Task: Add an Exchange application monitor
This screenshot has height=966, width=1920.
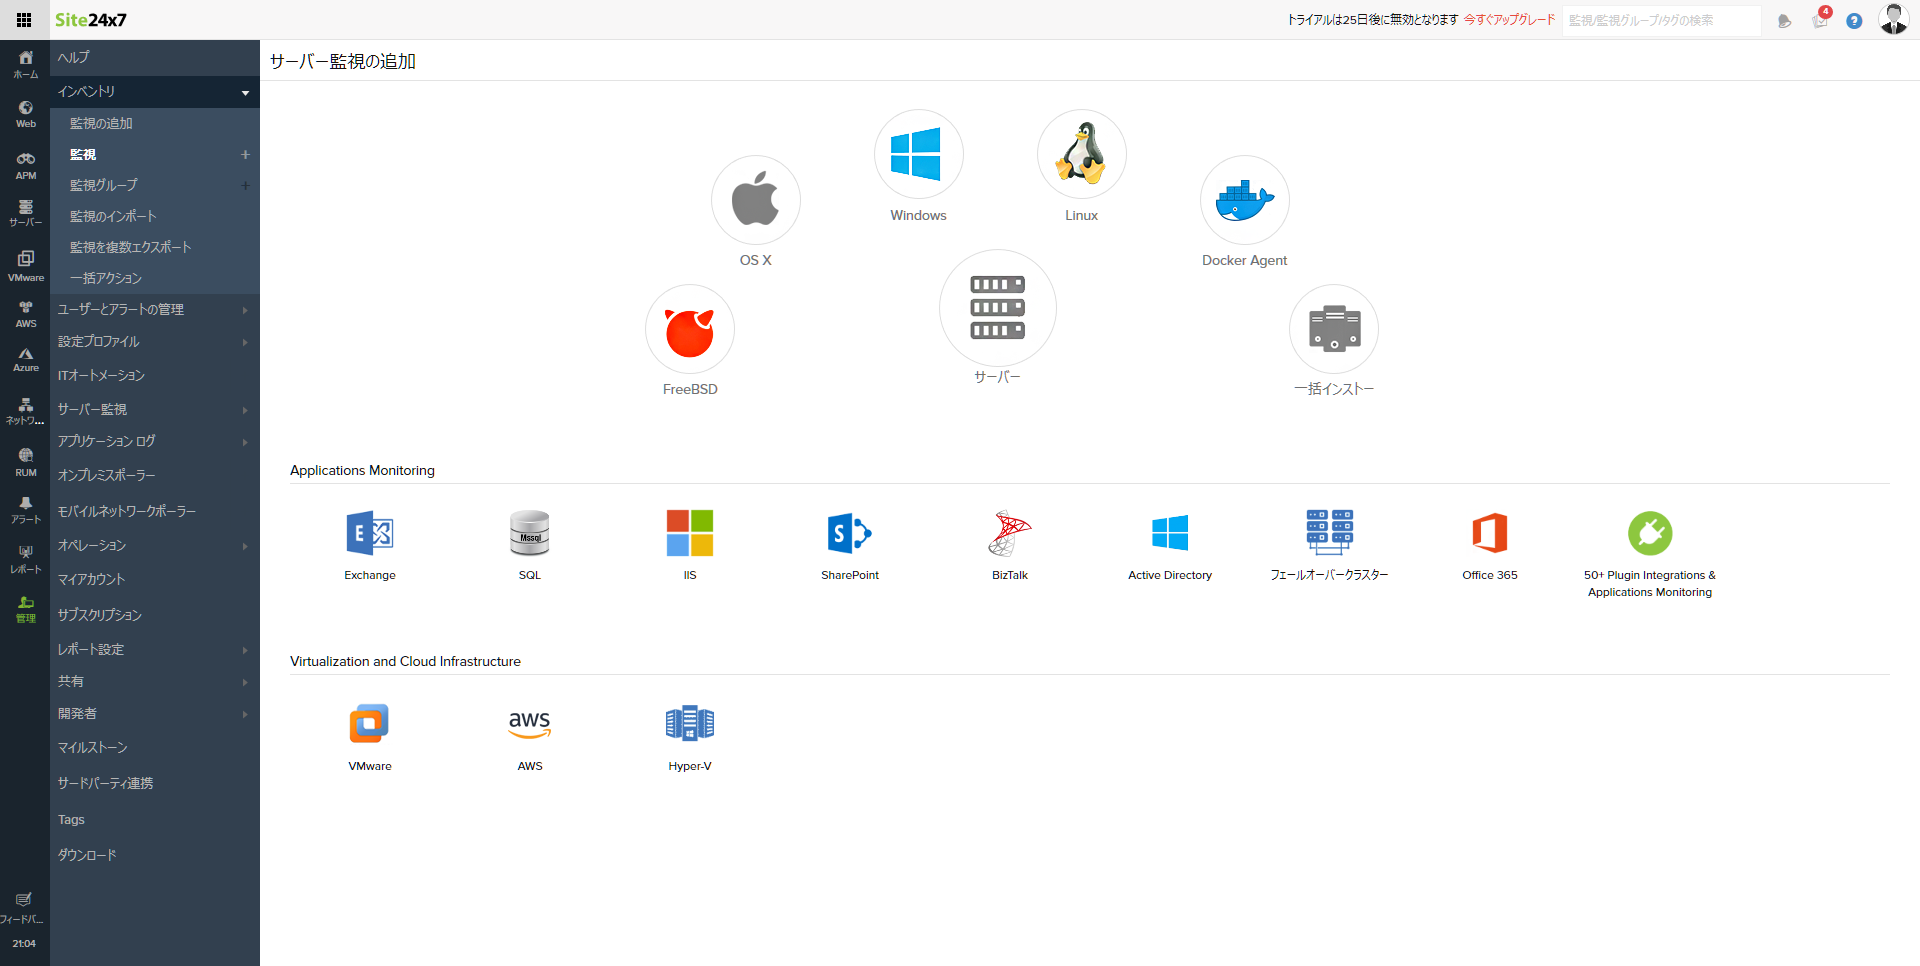Action: pyautogui.click(x=370, y=533)
